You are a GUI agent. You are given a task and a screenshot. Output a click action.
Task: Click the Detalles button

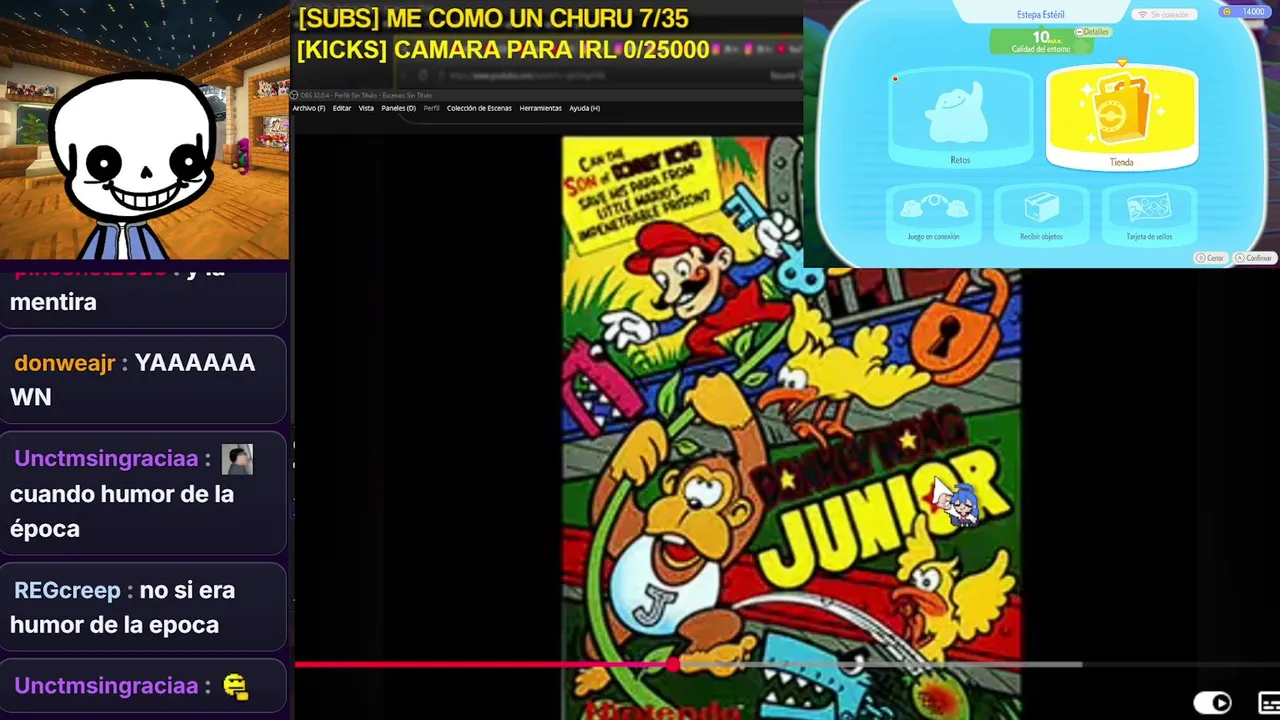coord(1093,32)
